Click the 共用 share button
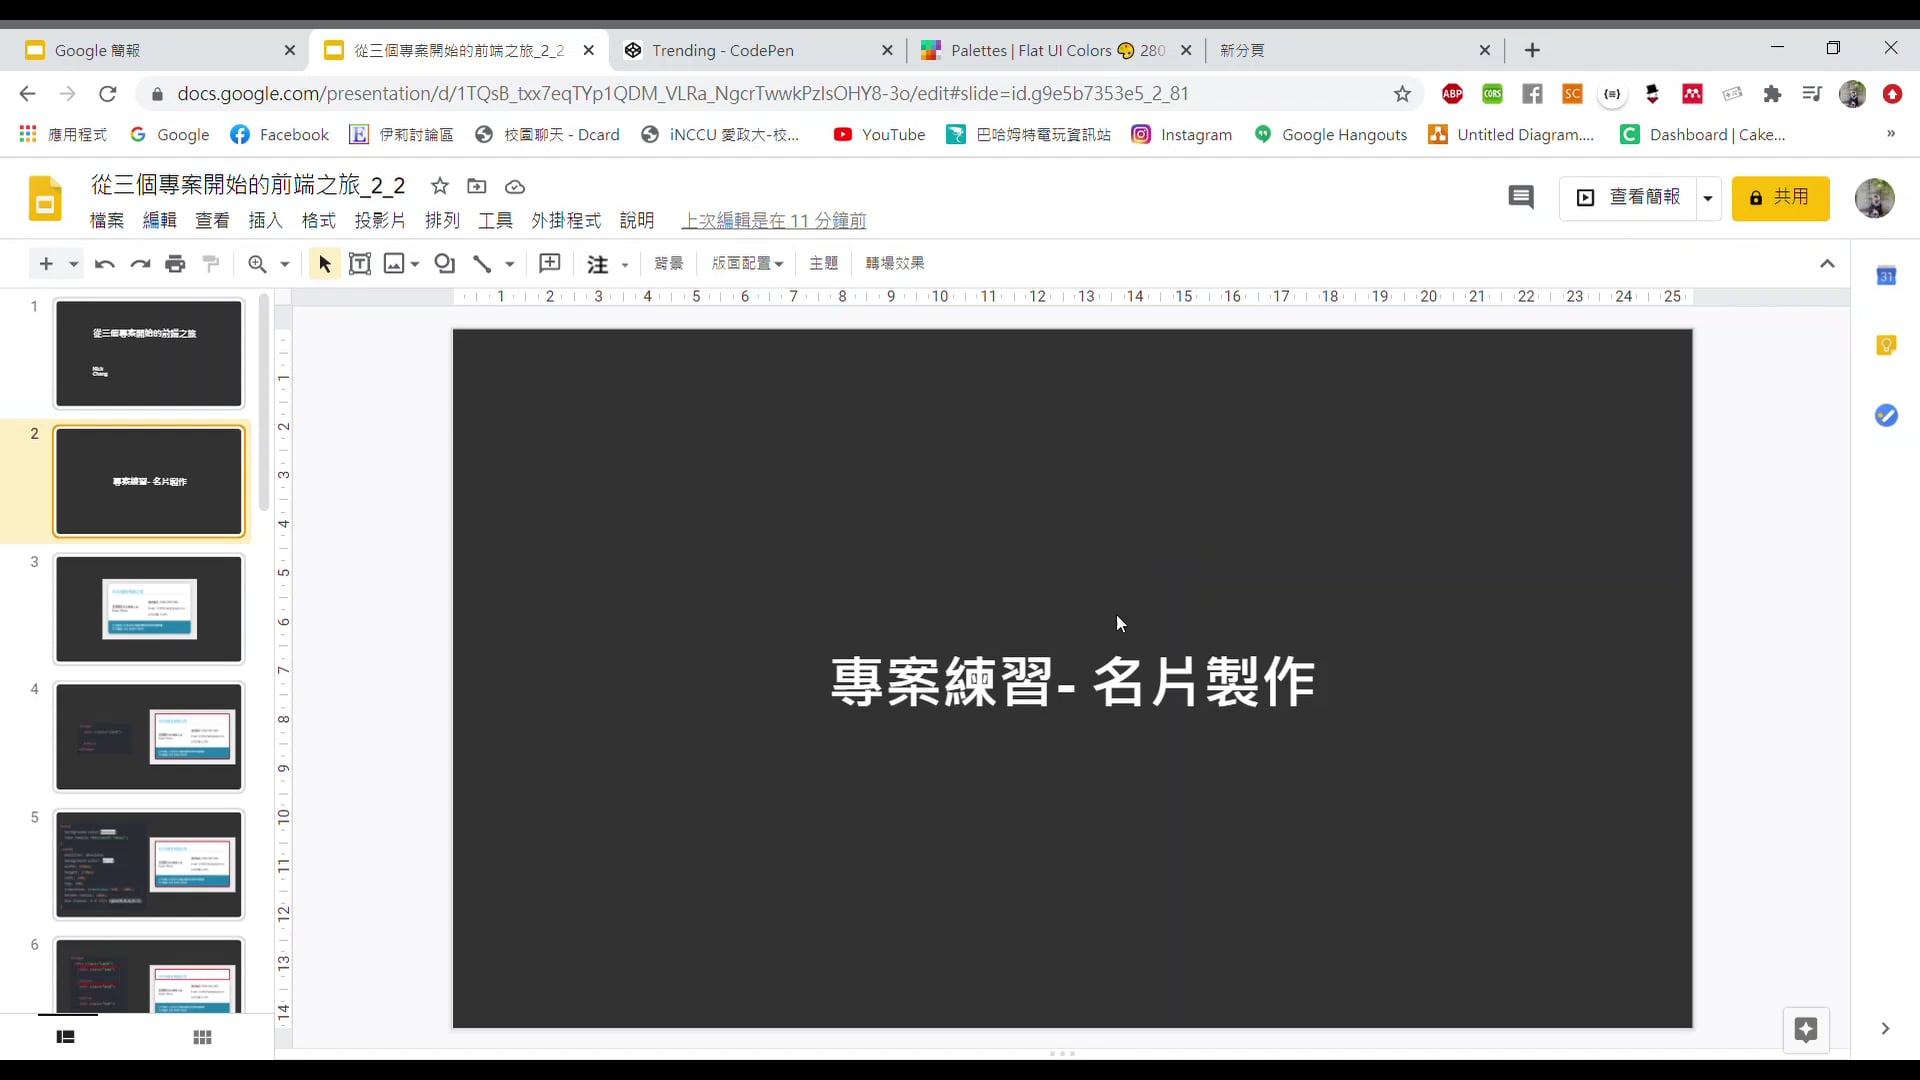Image resolution: width=1920 pixels, height=1080 pixels. (1781, 198)
